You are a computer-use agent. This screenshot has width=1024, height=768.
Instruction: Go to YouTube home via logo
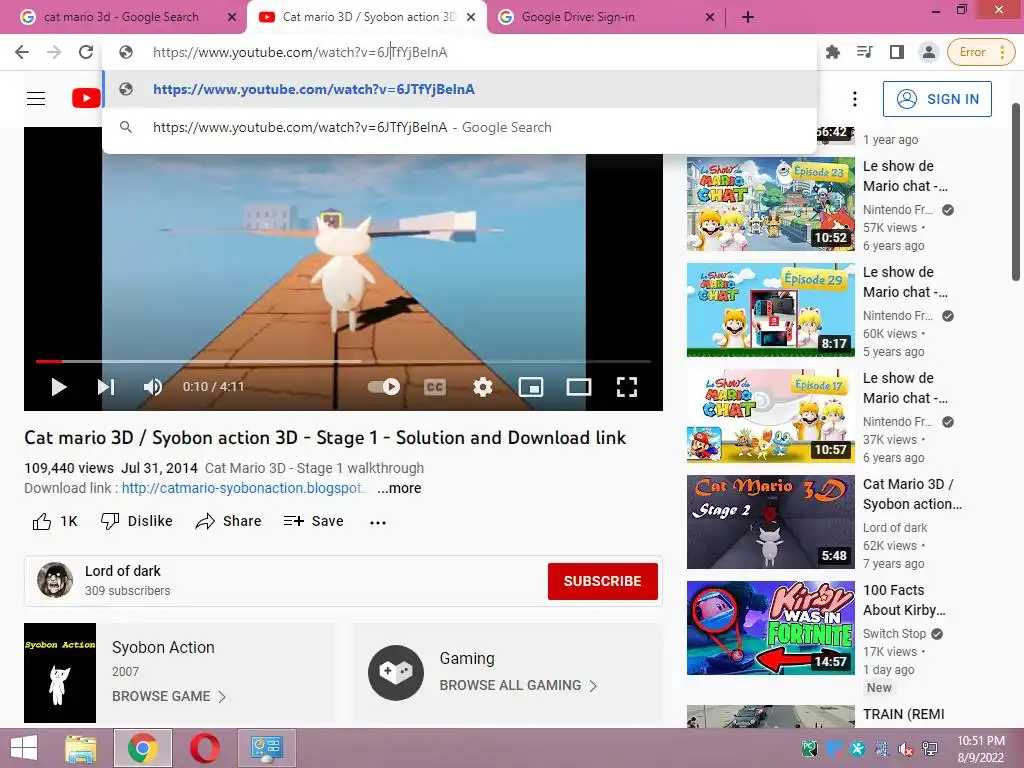point(86,99)
